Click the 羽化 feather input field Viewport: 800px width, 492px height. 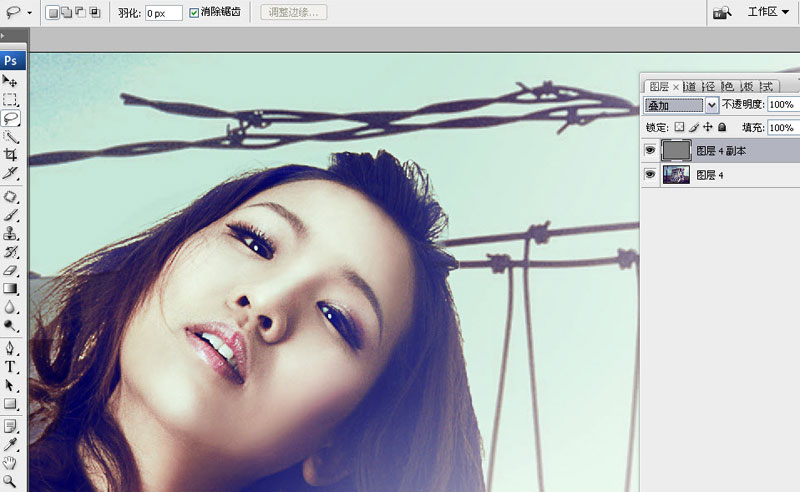[163, 13]
